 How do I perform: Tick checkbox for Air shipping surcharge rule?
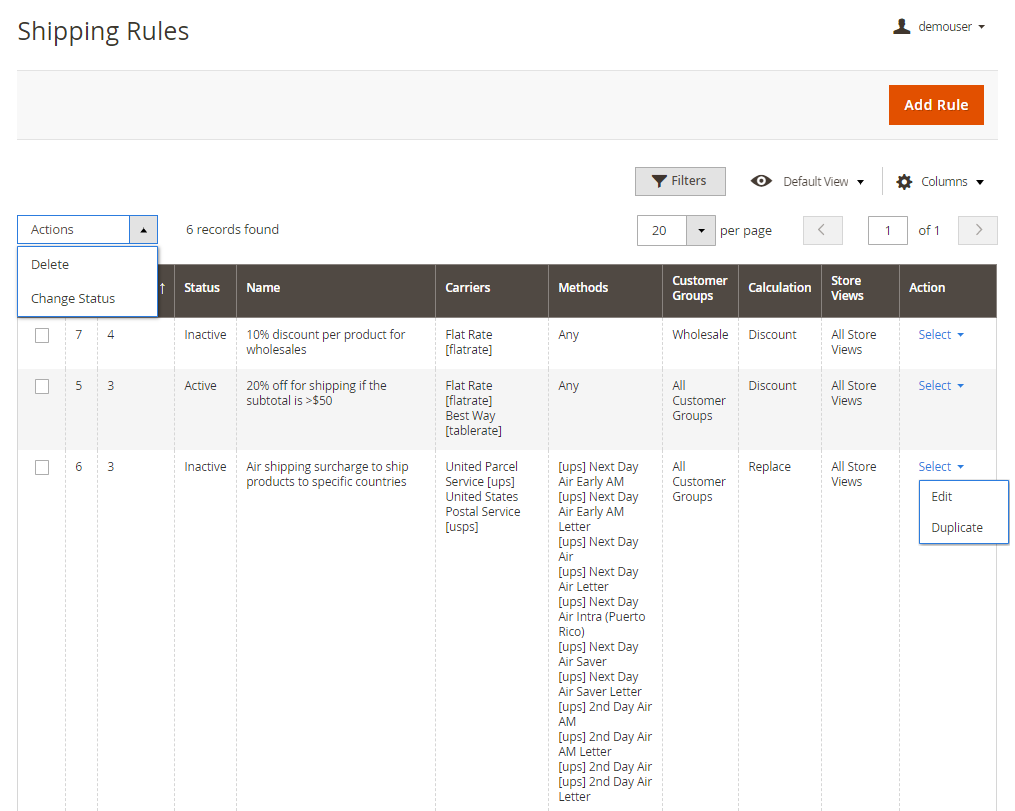pyautogui.click(x=42, y=468)
